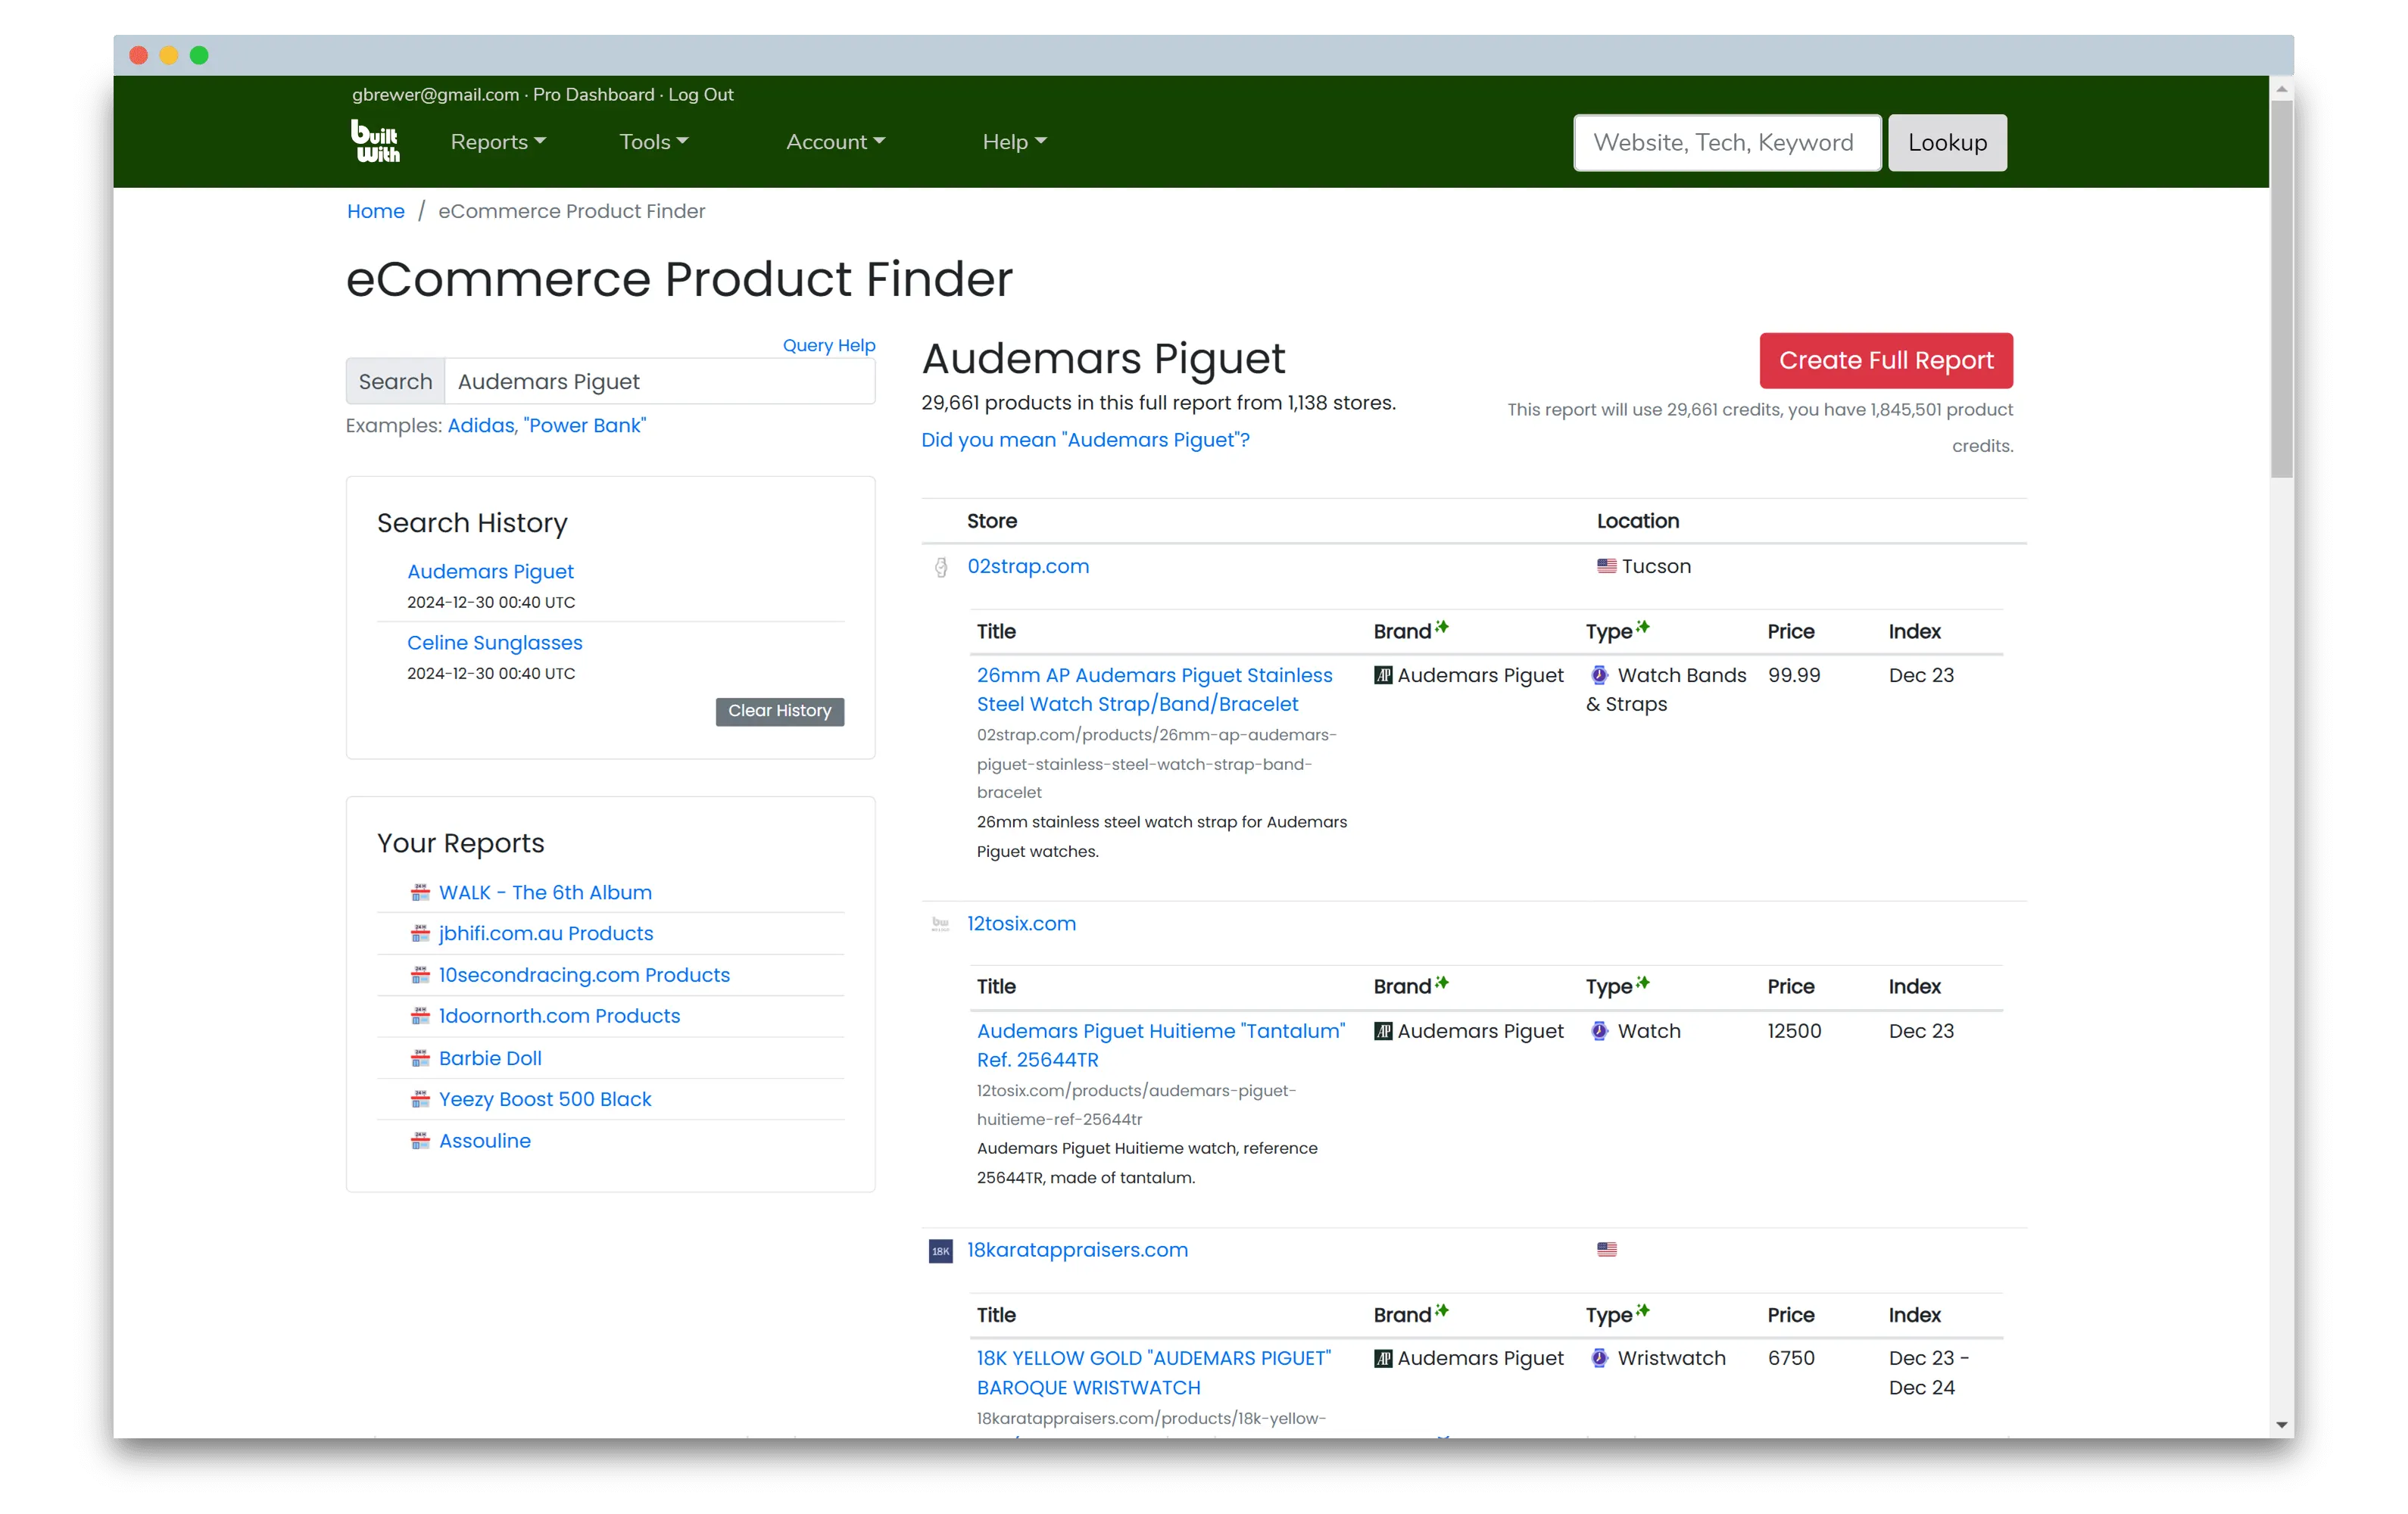Open the Account dropdown menu
Image resolution: width=2408 pixels, height=1514 pixels.
[x=835, y=142]
